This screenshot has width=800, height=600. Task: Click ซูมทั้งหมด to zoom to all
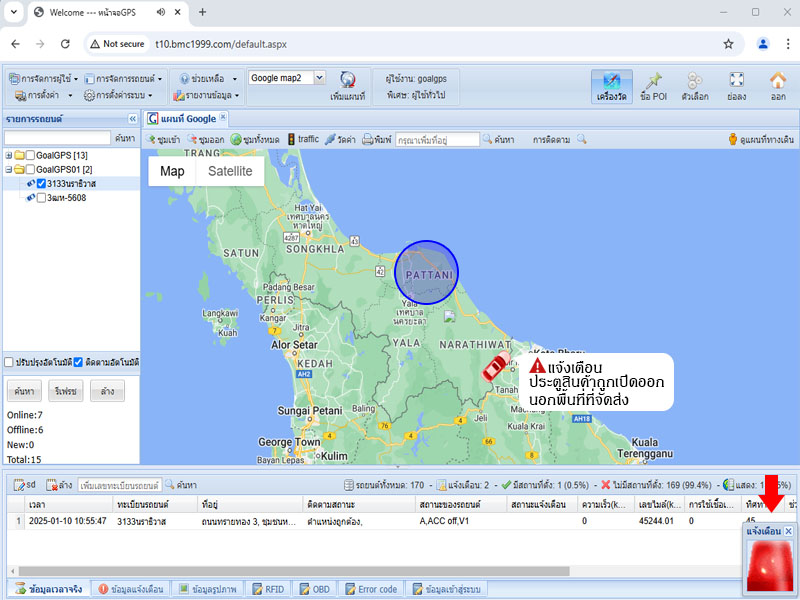[255, 139]
